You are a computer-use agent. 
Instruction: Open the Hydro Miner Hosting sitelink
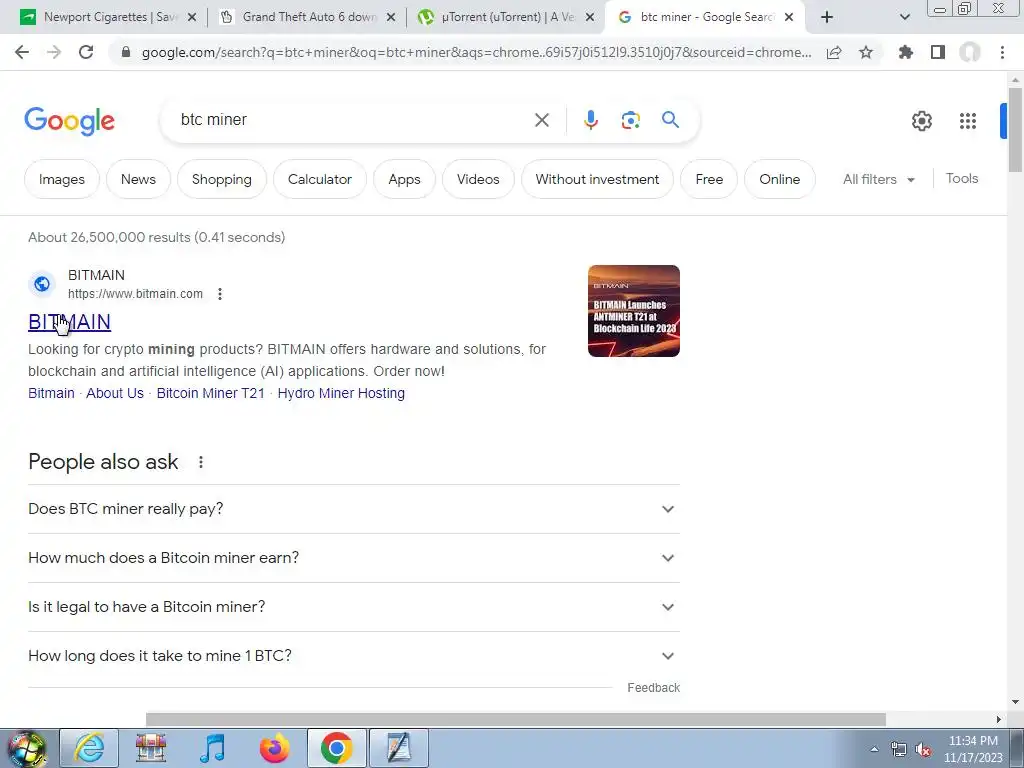click(341, 393)
